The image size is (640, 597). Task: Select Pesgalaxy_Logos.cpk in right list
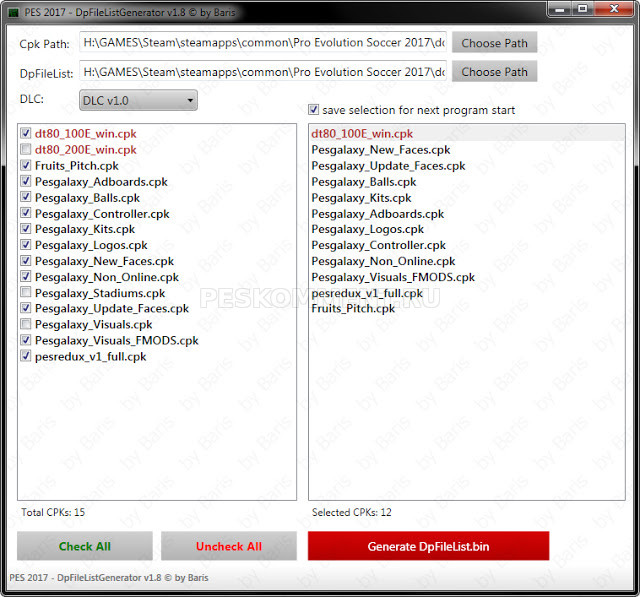(467, 229)
